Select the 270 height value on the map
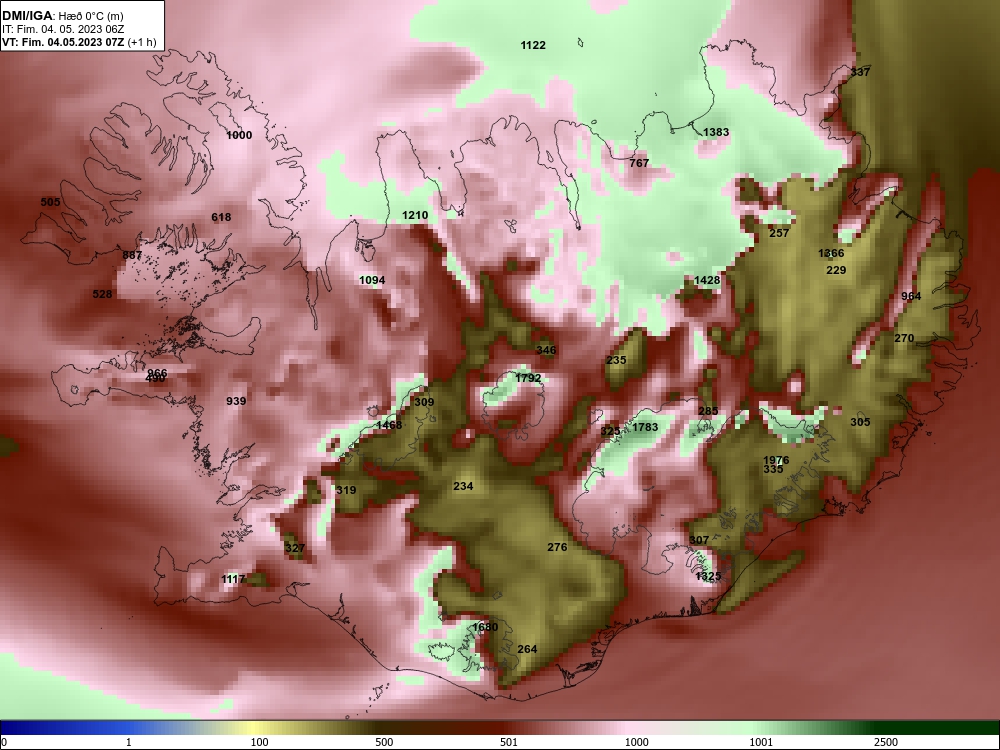The width and height of the screenshot is (1000, 750). pyautogui.click(x=904, y=339)
